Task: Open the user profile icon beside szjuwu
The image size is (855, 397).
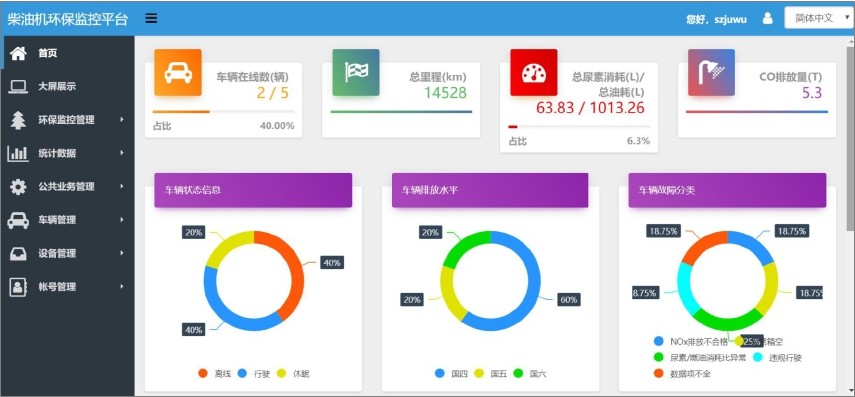Action: pos(768,19)
